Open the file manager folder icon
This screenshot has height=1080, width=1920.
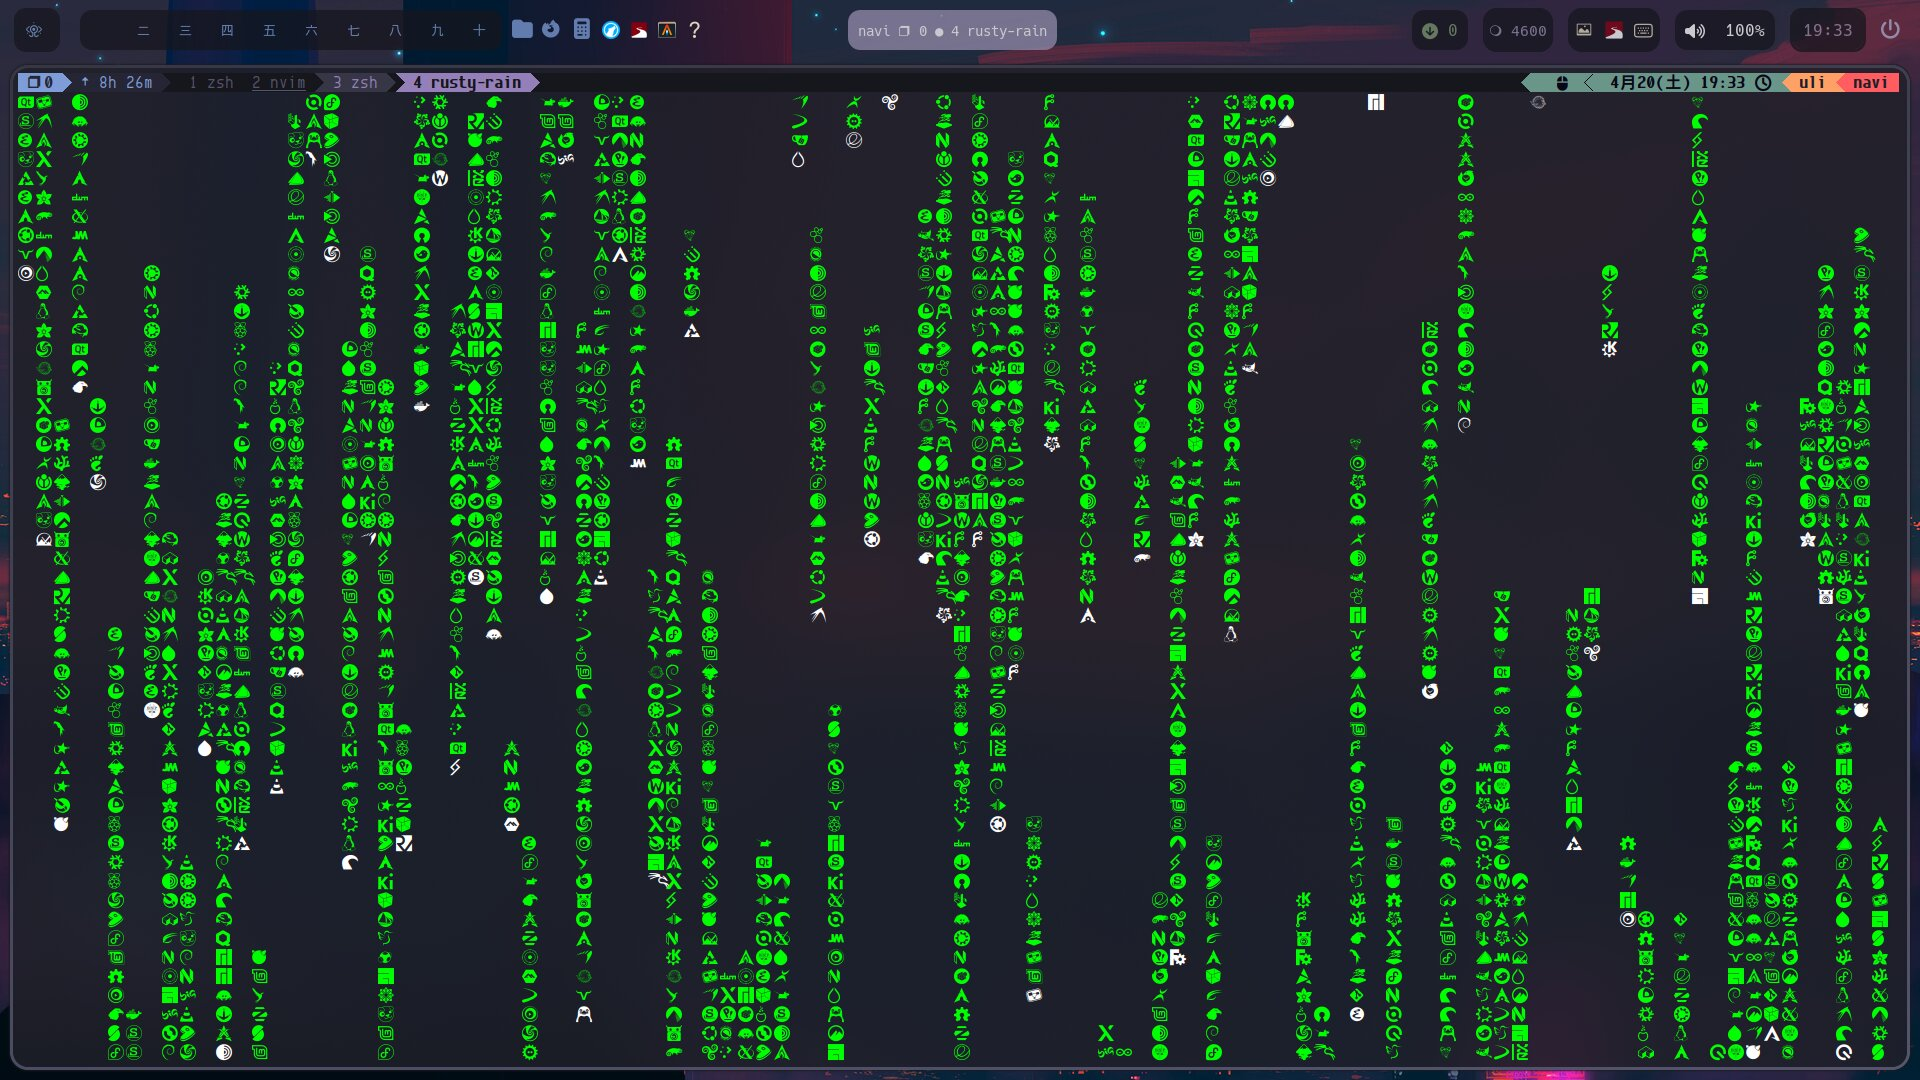522,30
